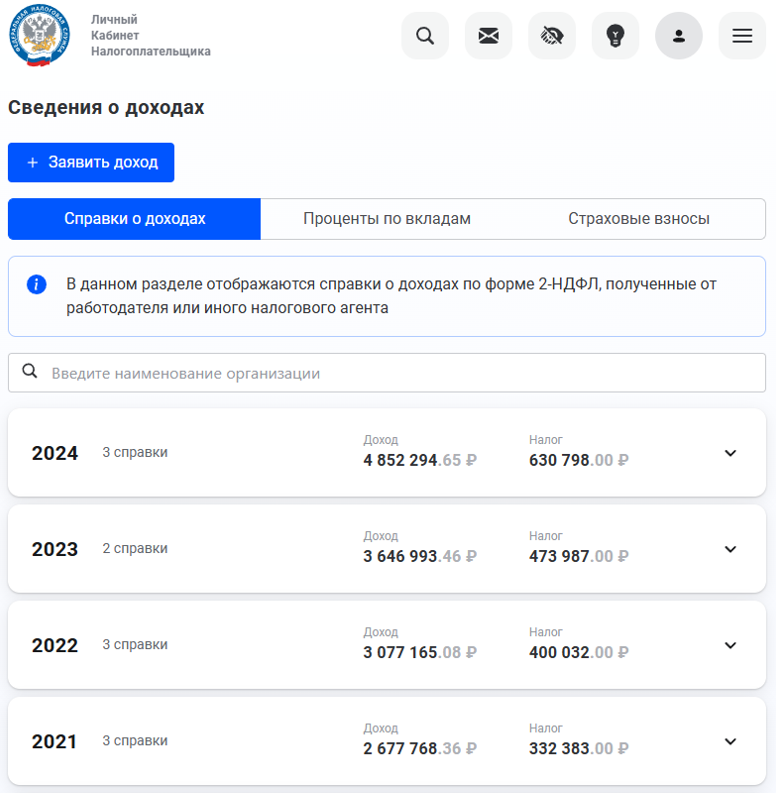Screen dimensions: 776x793
Task: Click '3 справки' text in 2022 row
Action: tap(135, 644)
